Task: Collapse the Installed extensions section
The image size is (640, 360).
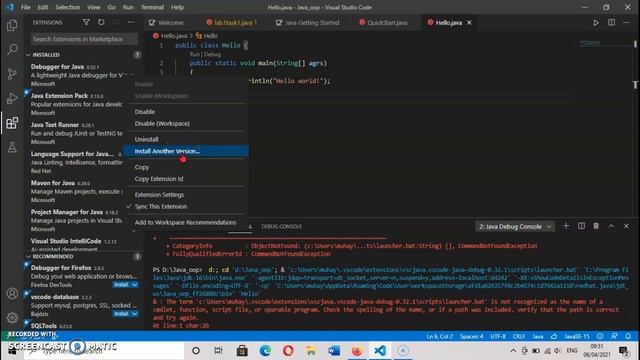Action: 28,55
